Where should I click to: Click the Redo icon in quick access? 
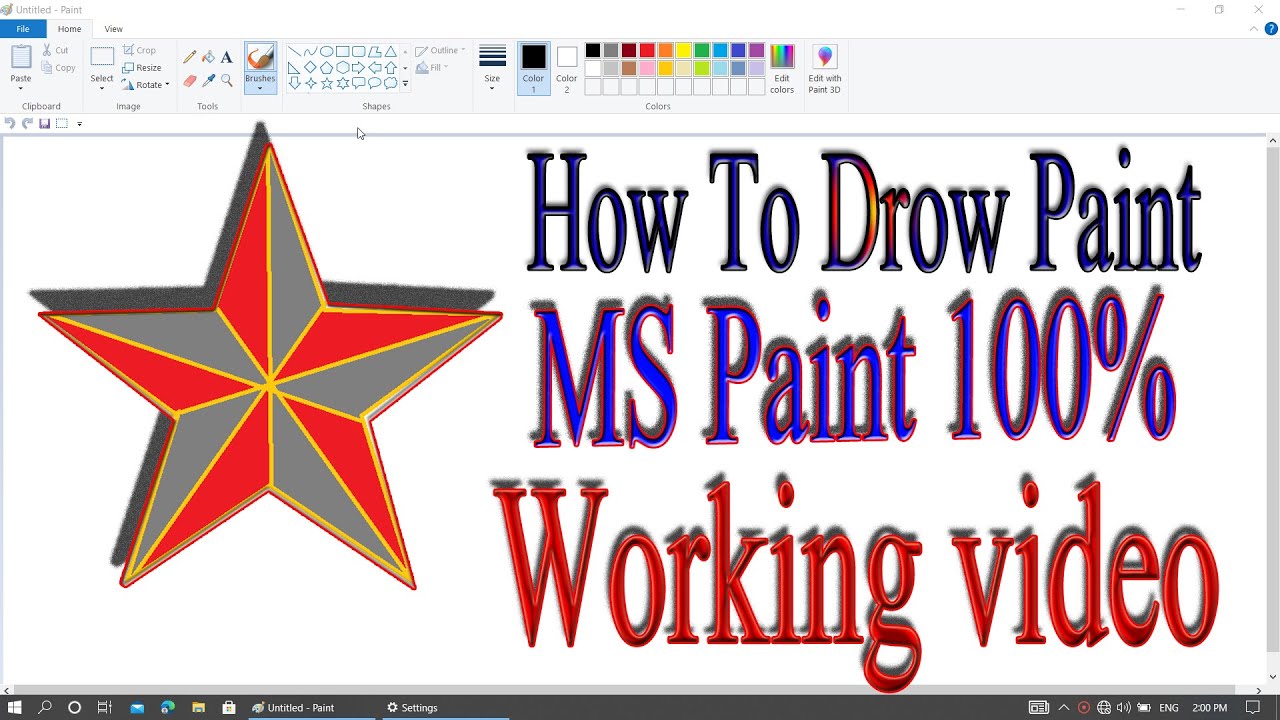click(27, 124)
